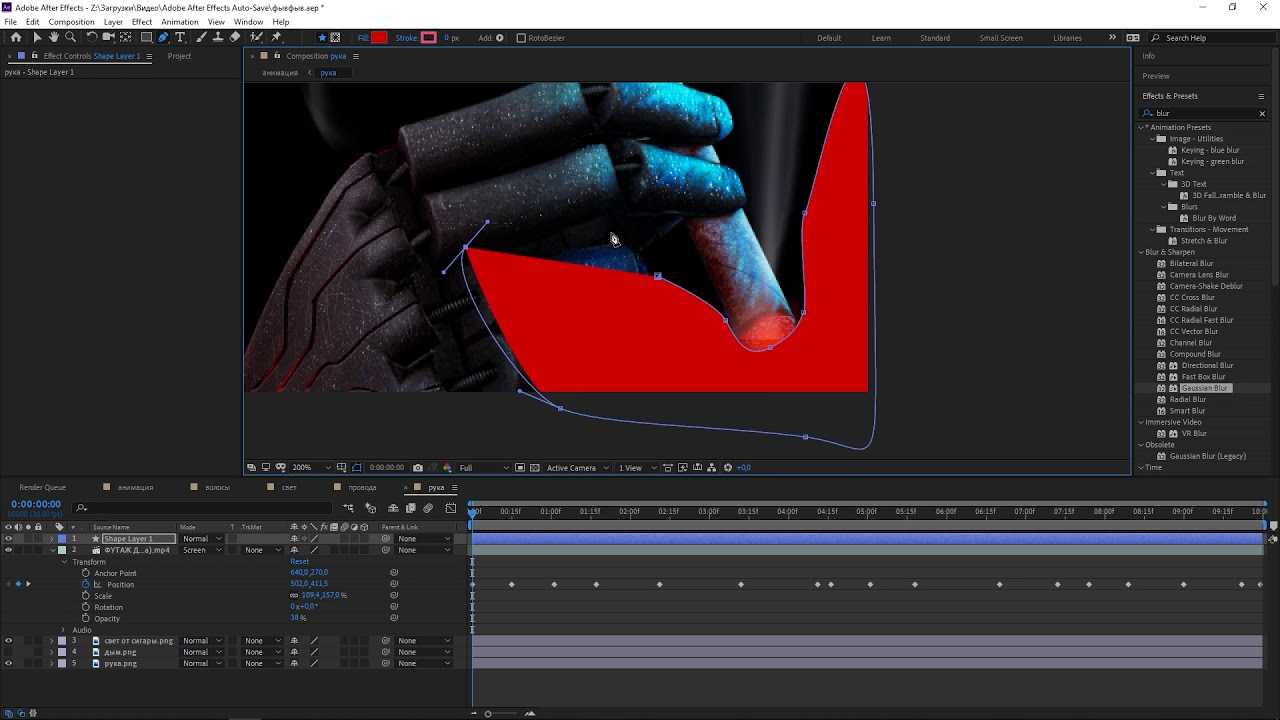1280x720 pixels.
Task: Select Gaussian Blur effect
Action: tap(1204, 388)
